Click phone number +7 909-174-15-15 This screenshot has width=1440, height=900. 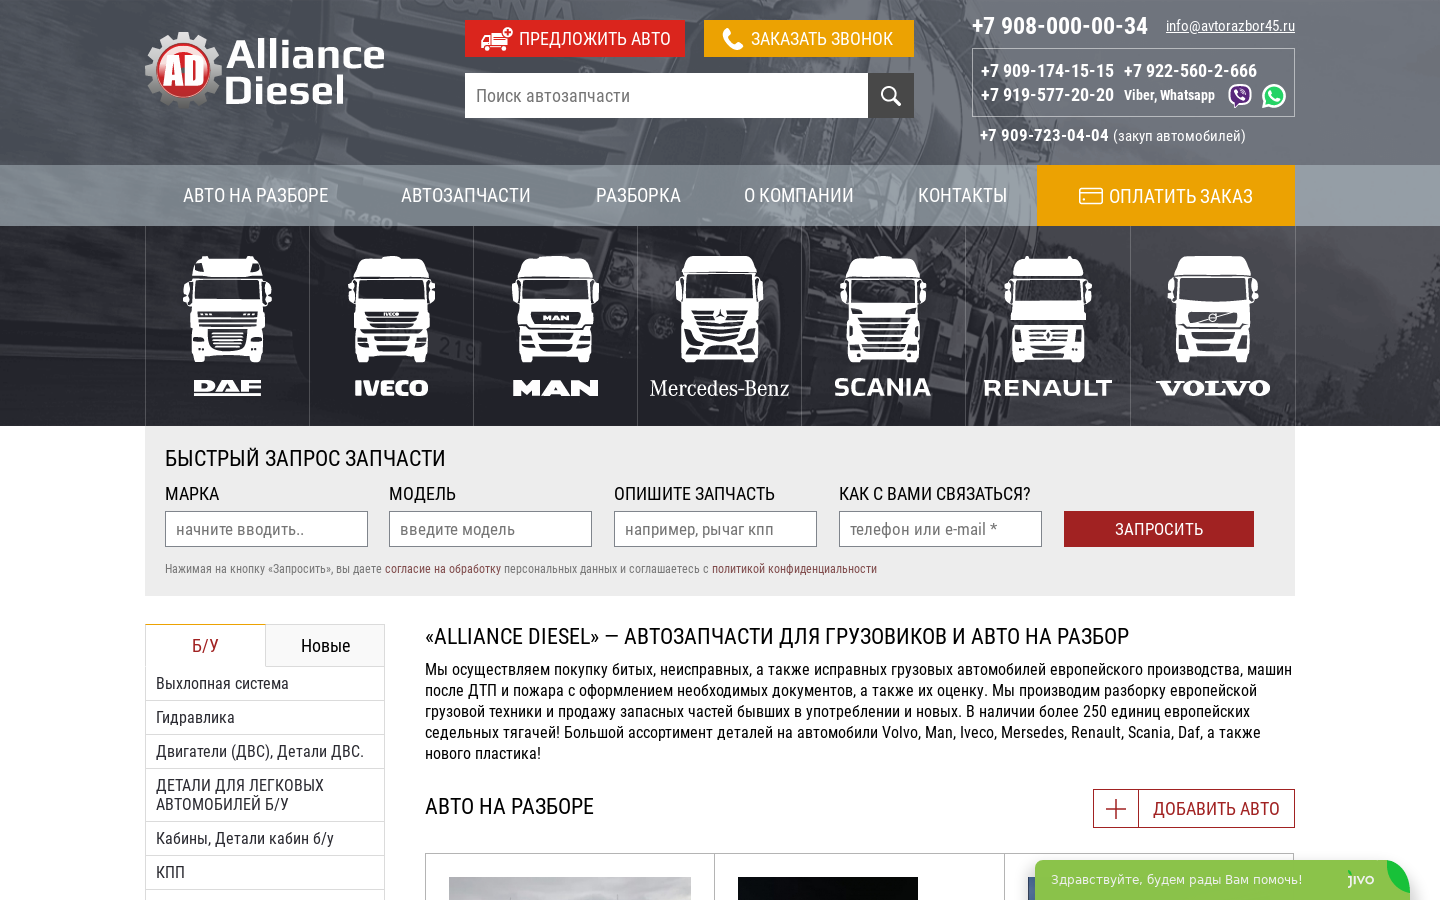[1047, 71]
